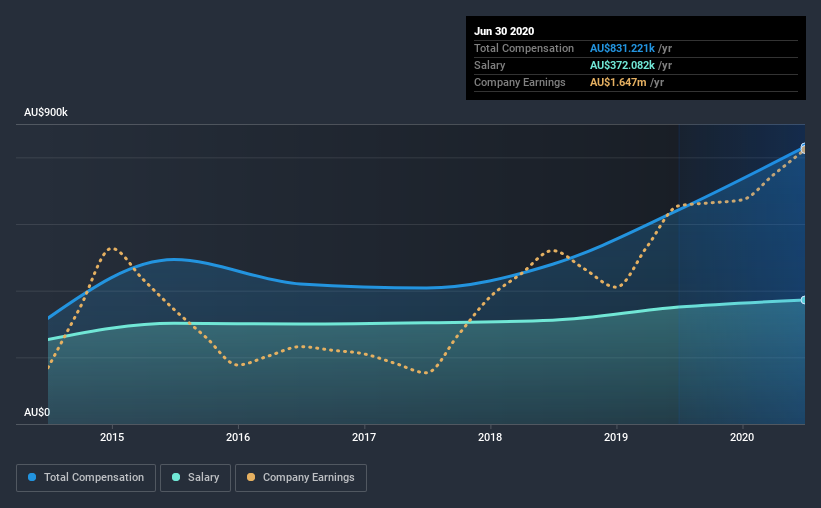Click the 2020 x-axis label
The width and height of the screenshot is (821, 508).
pyautogui.click(x=742, y=437)
